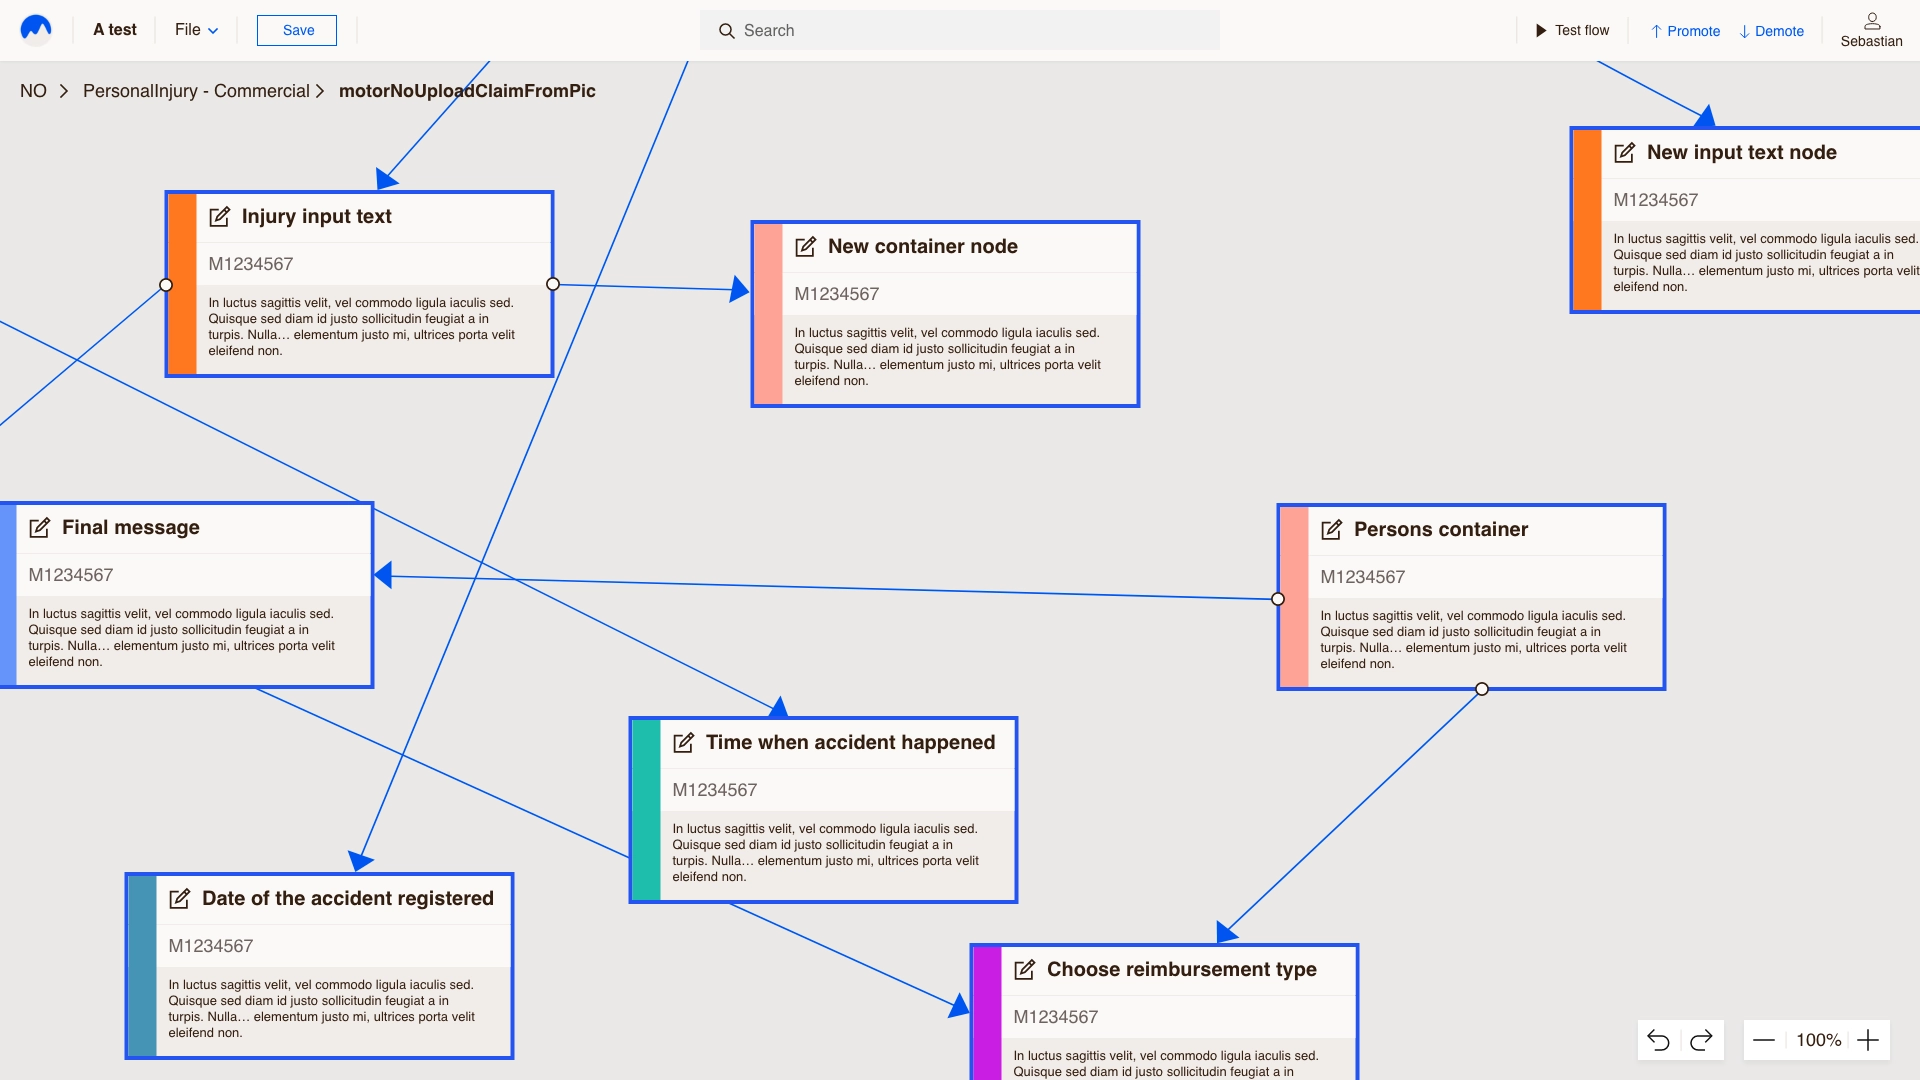Edit the Final message node

pos(40,528)
